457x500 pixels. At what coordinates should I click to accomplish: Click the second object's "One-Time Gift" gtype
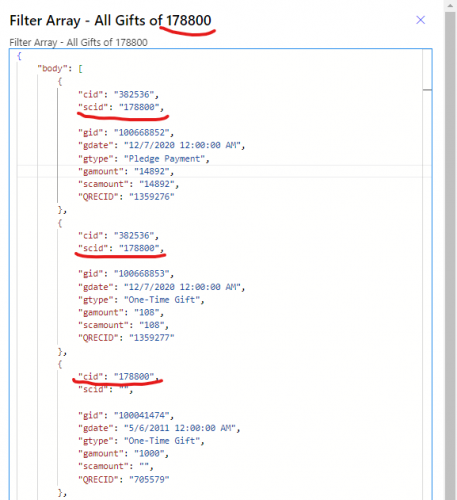pyautogui.click(x=162, y=299)
